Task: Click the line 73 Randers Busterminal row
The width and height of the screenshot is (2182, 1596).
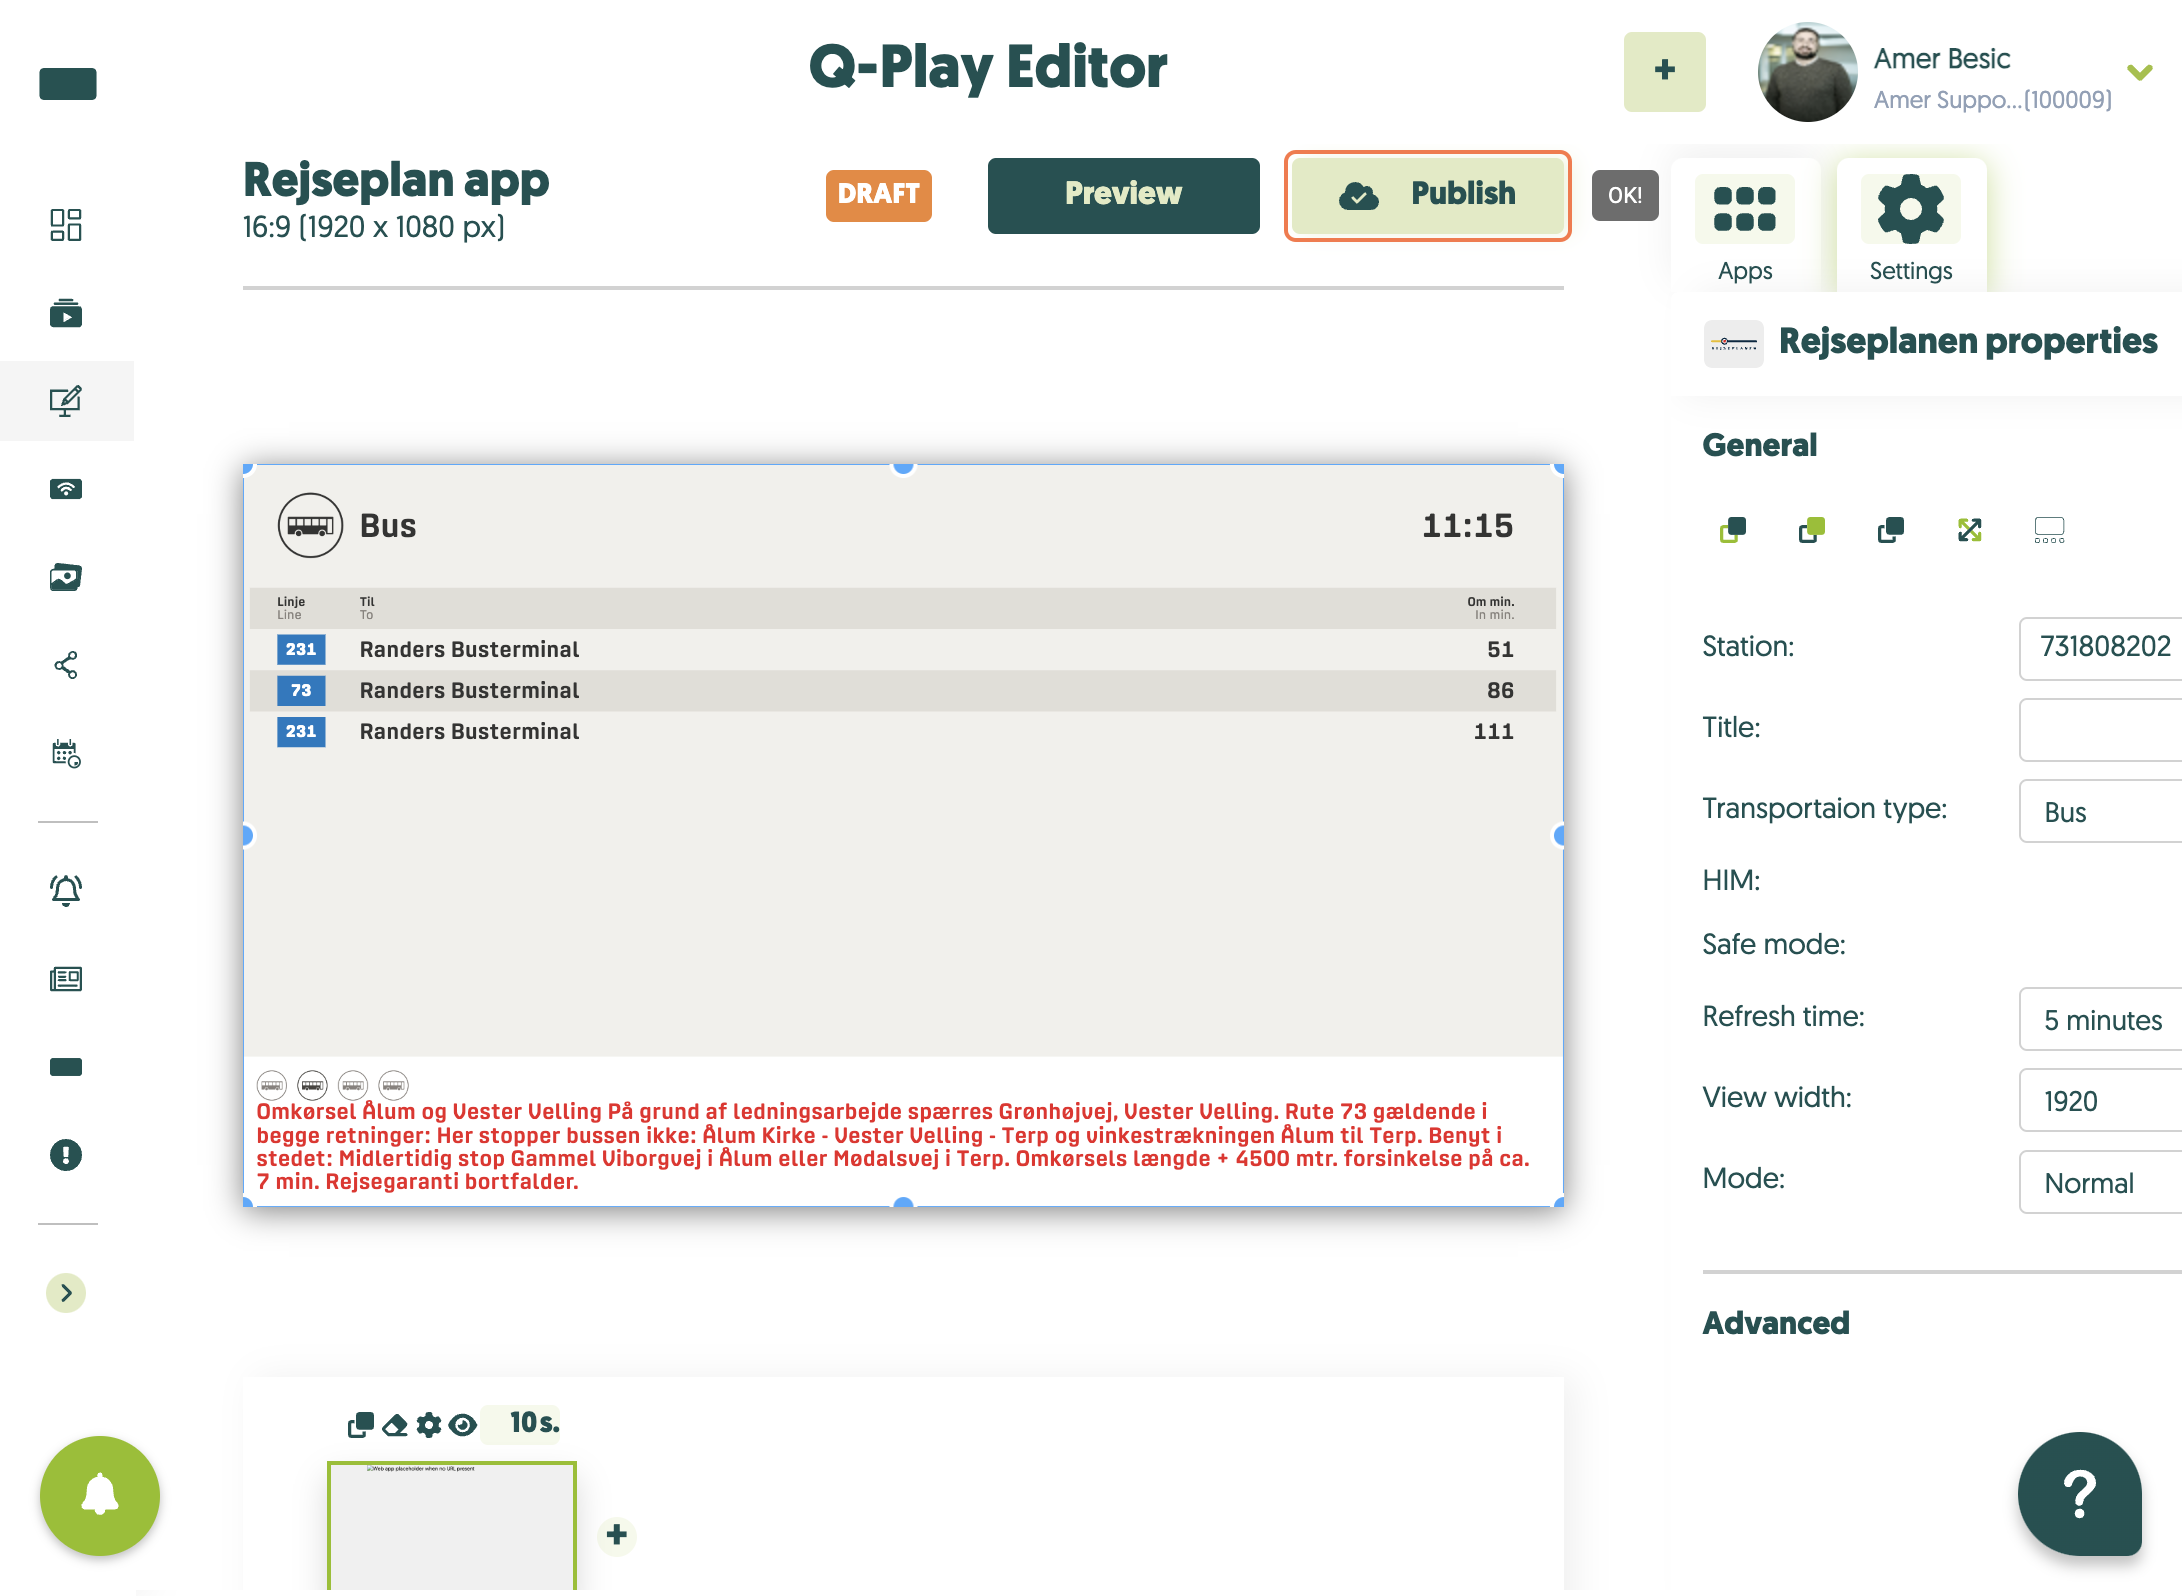Action: [x=903, y=690]
